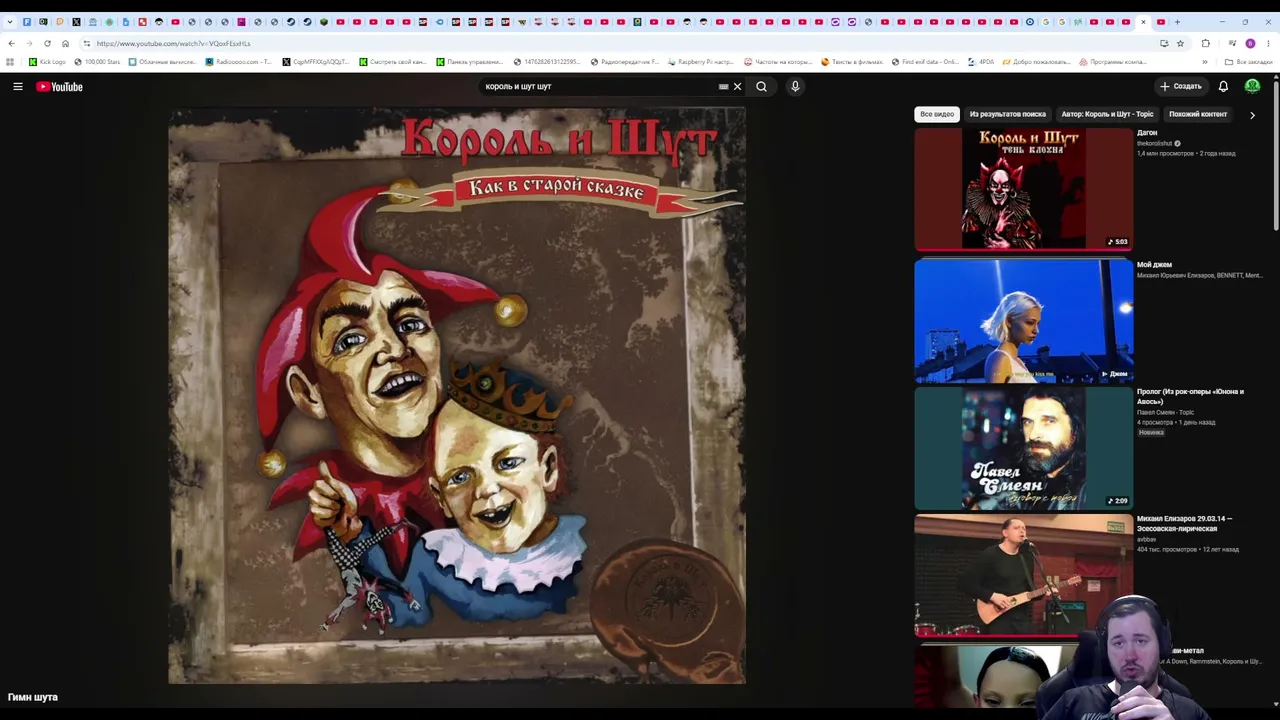Open the Kick Logo bookmark

[x=47, y=62]
